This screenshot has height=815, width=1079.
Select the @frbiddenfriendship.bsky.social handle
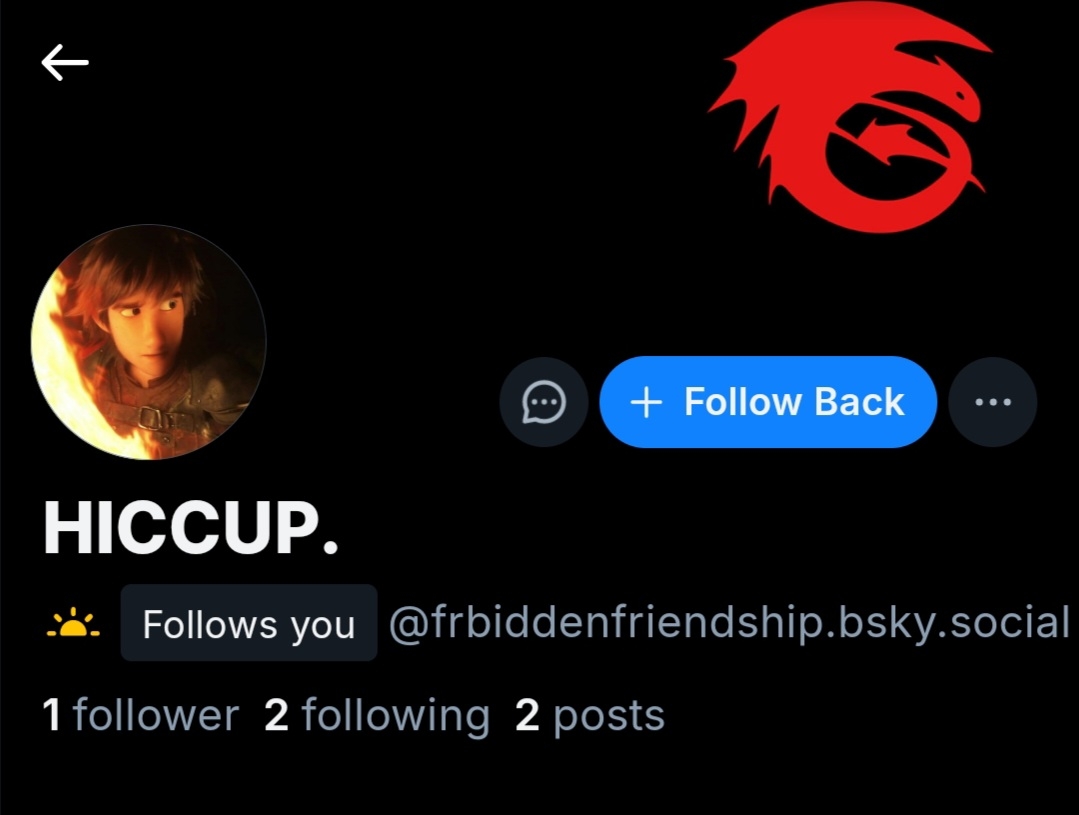click(x=729, y=623)
